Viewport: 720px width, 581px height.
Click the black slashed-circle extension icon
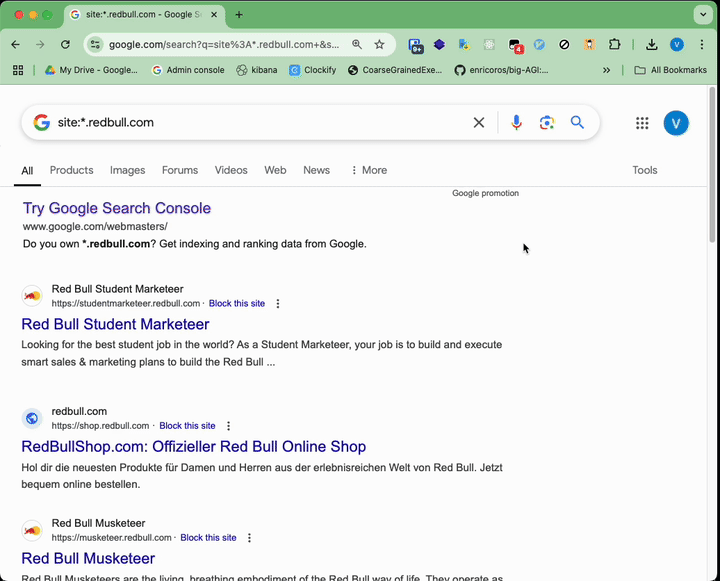pyautogui.click(x=564, y=45)
